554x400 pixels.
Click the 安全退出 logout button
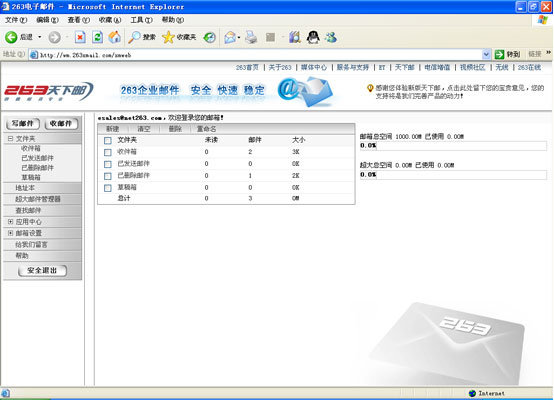coord(42,271)
